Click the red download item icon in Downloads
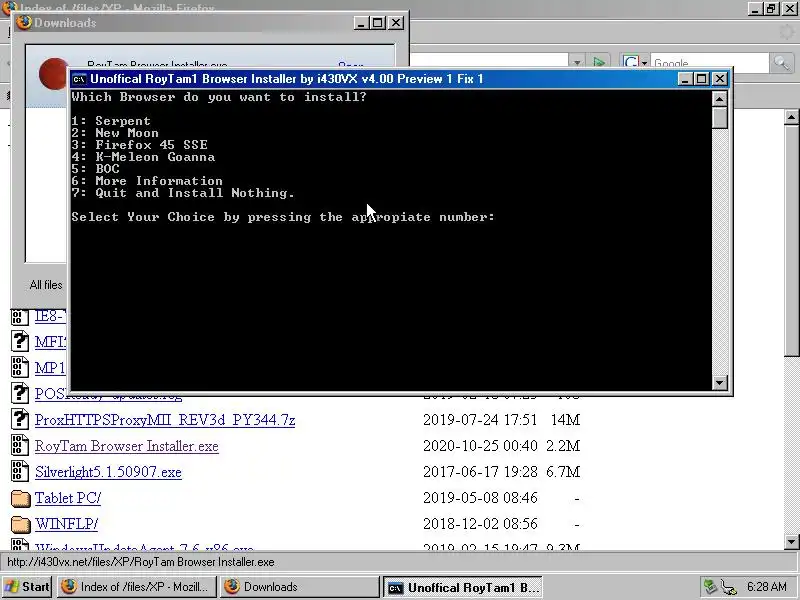 coord(53,74)
